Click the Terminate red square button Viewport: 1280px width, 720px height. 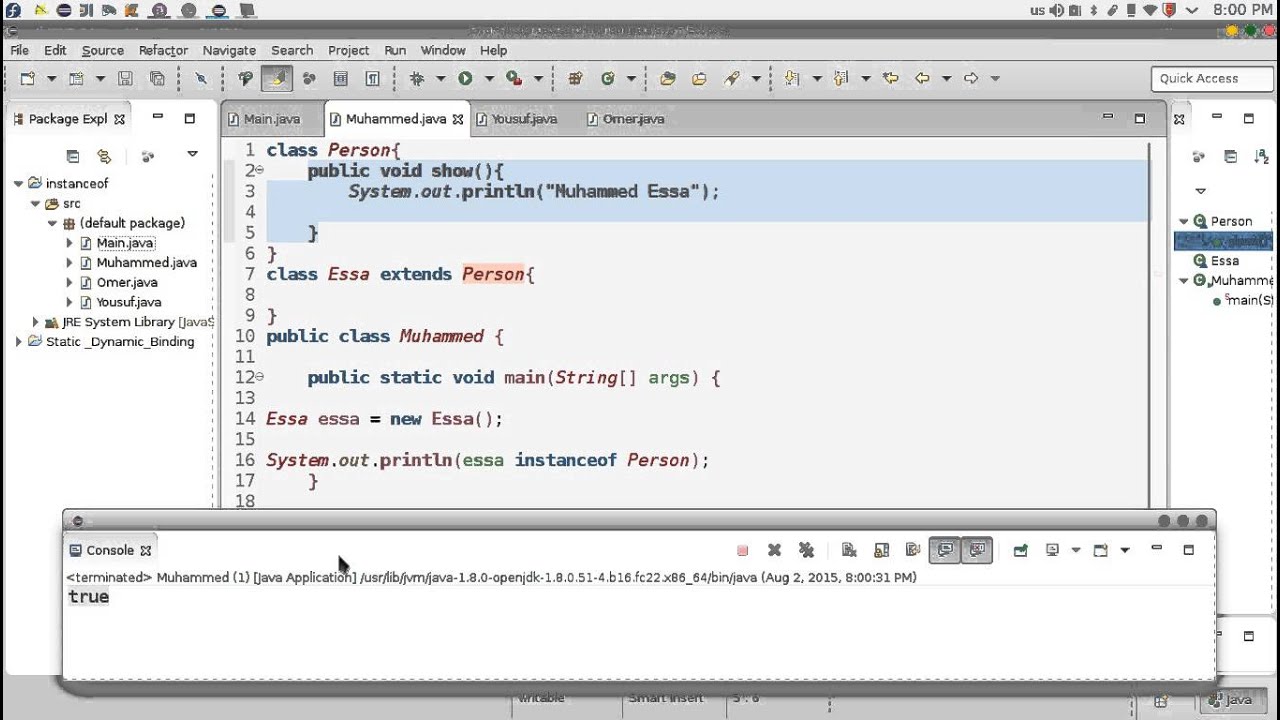742,550
